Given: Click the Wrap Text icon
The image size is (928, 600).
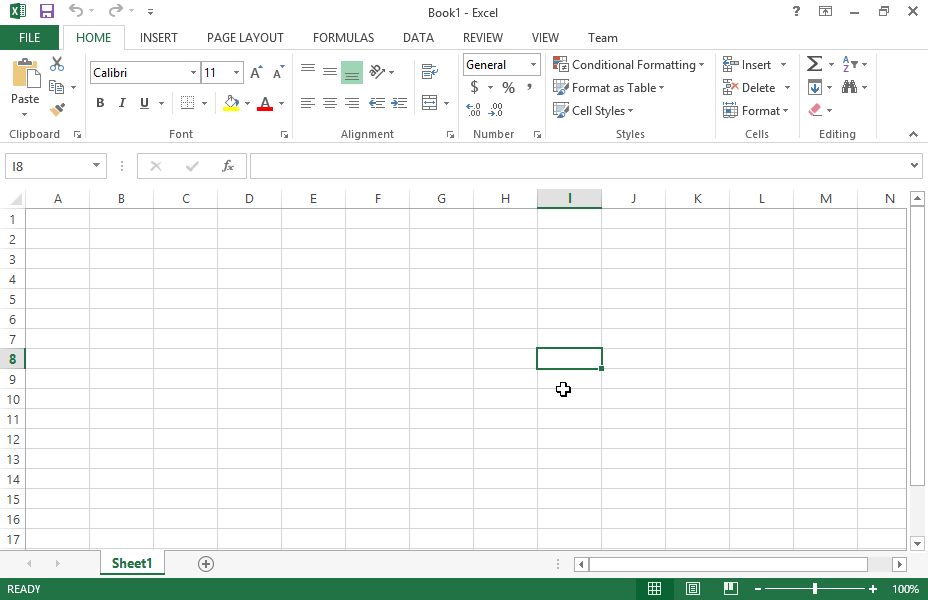Looking at the screenshot, I should point(430,72).
